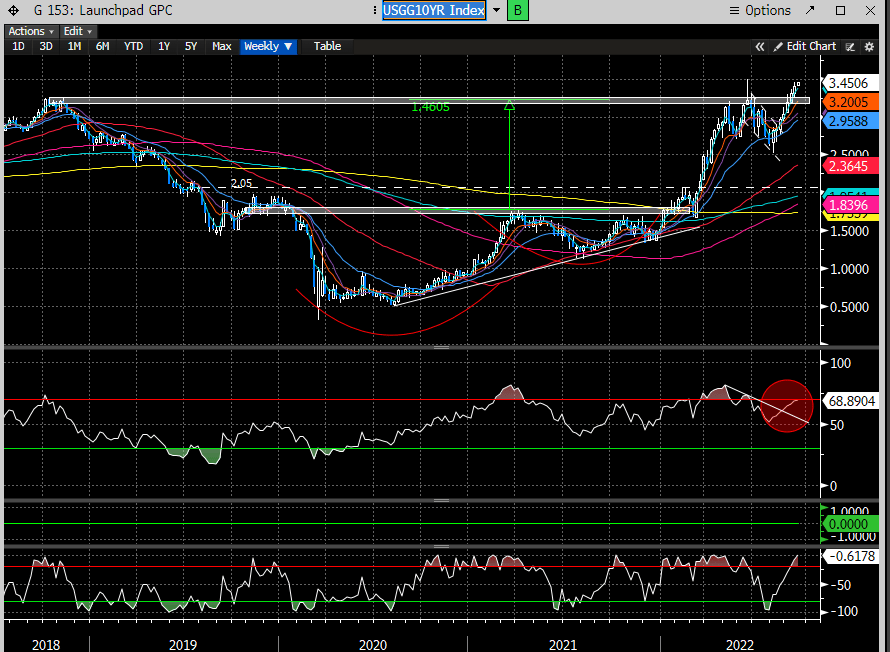Screen dimensions: 890x652
Task: Click the annotation checklist icon beside Edit Chart
Action: (849, 46)
